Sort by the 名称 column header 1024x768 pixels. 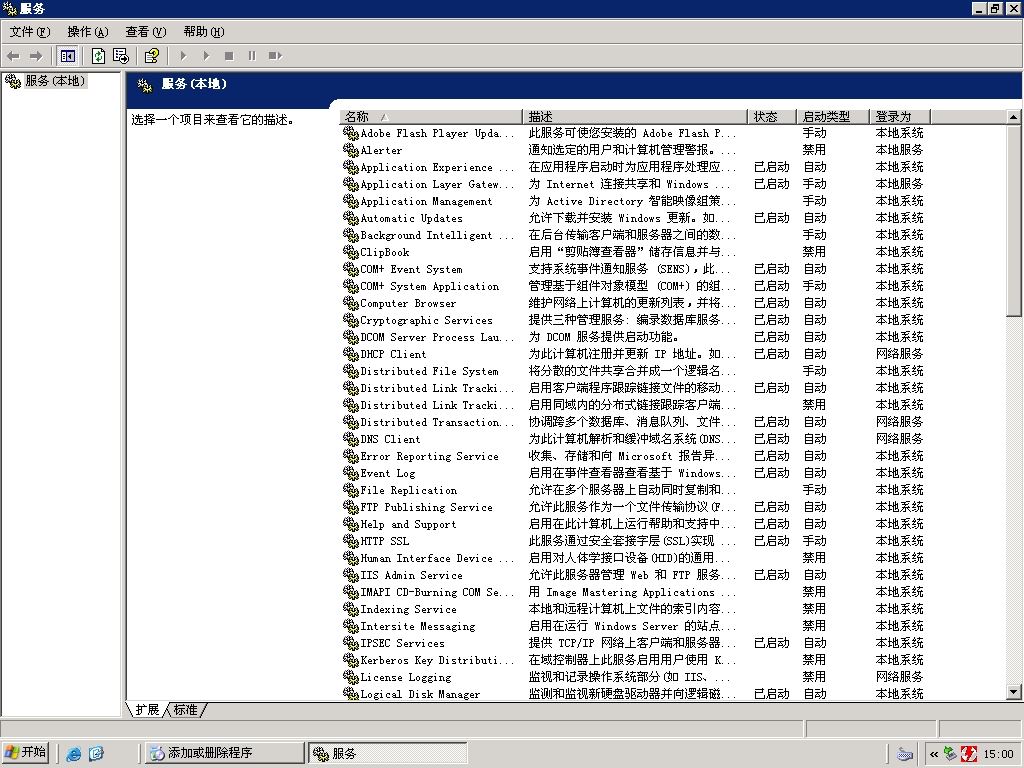click(430, 117)
